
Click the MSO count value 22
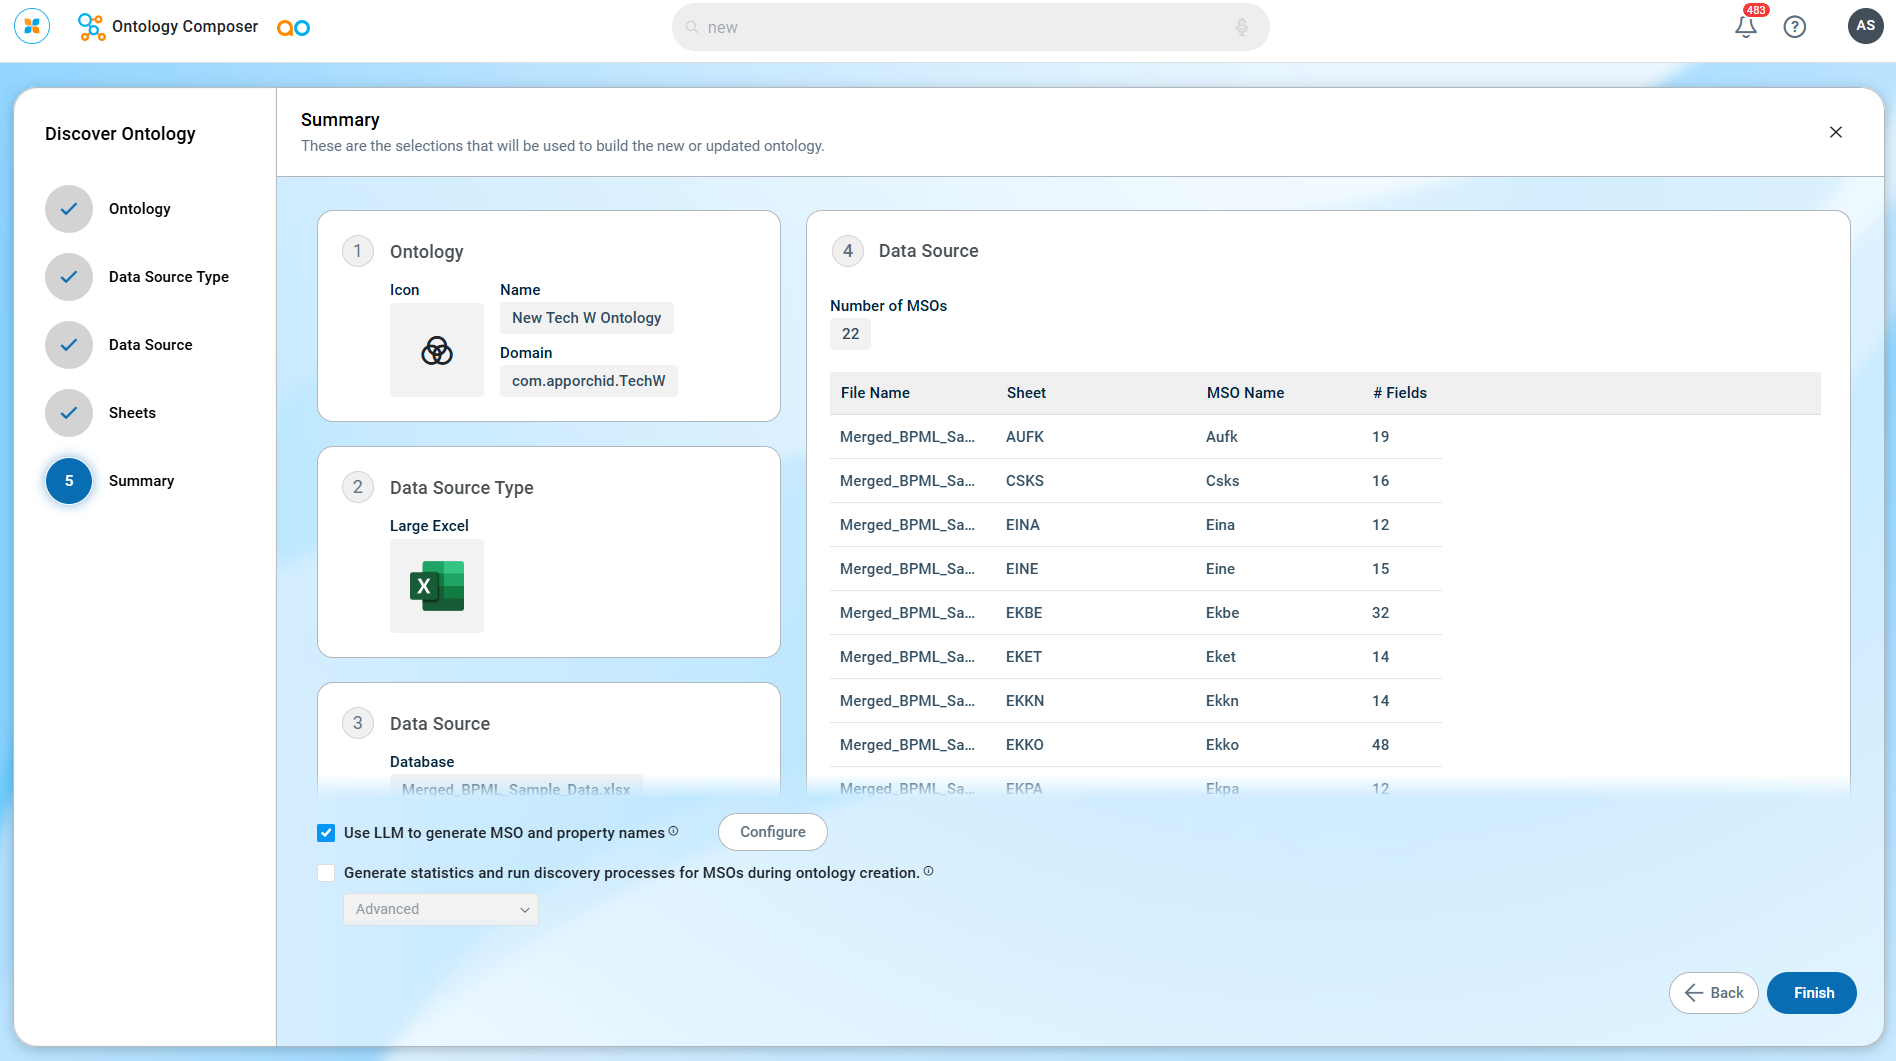pyautogui.click(x=850, y=334)
